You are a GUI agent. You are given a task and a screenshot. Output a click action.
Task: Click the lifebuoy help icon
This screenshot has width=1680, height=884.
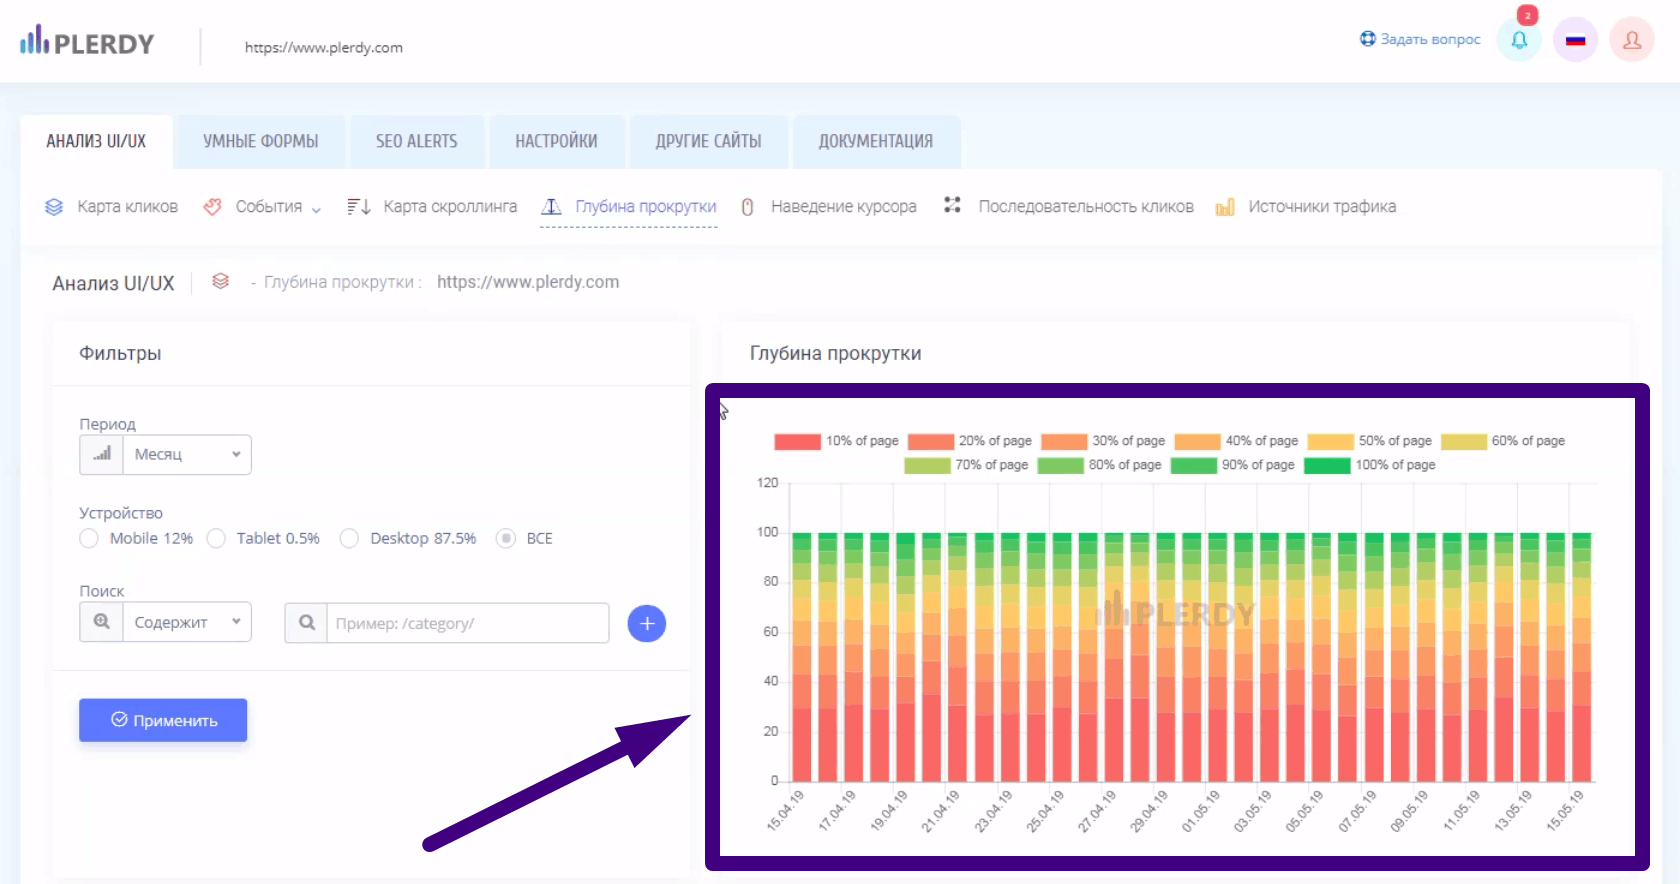[1367, 39]
